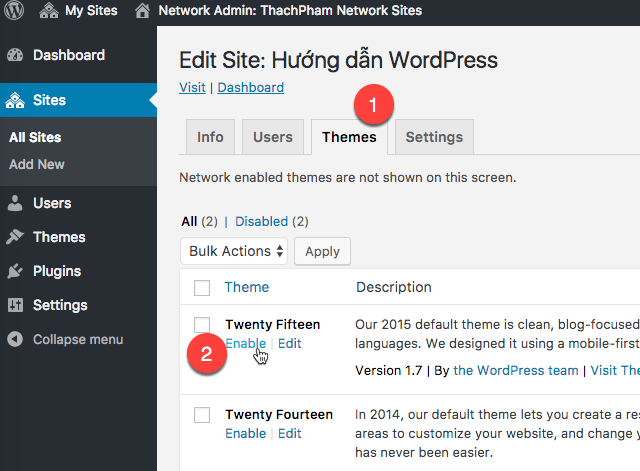
Task: Click the Edit Site page heading
Action: click(x=338, y=60)
